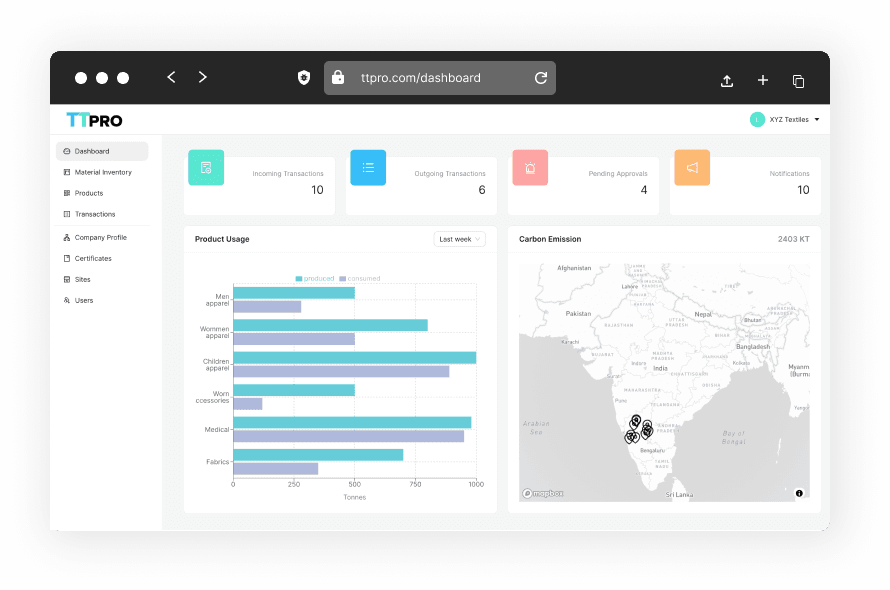
Task: Click the shield privacy icon
Action: point(304,78)
